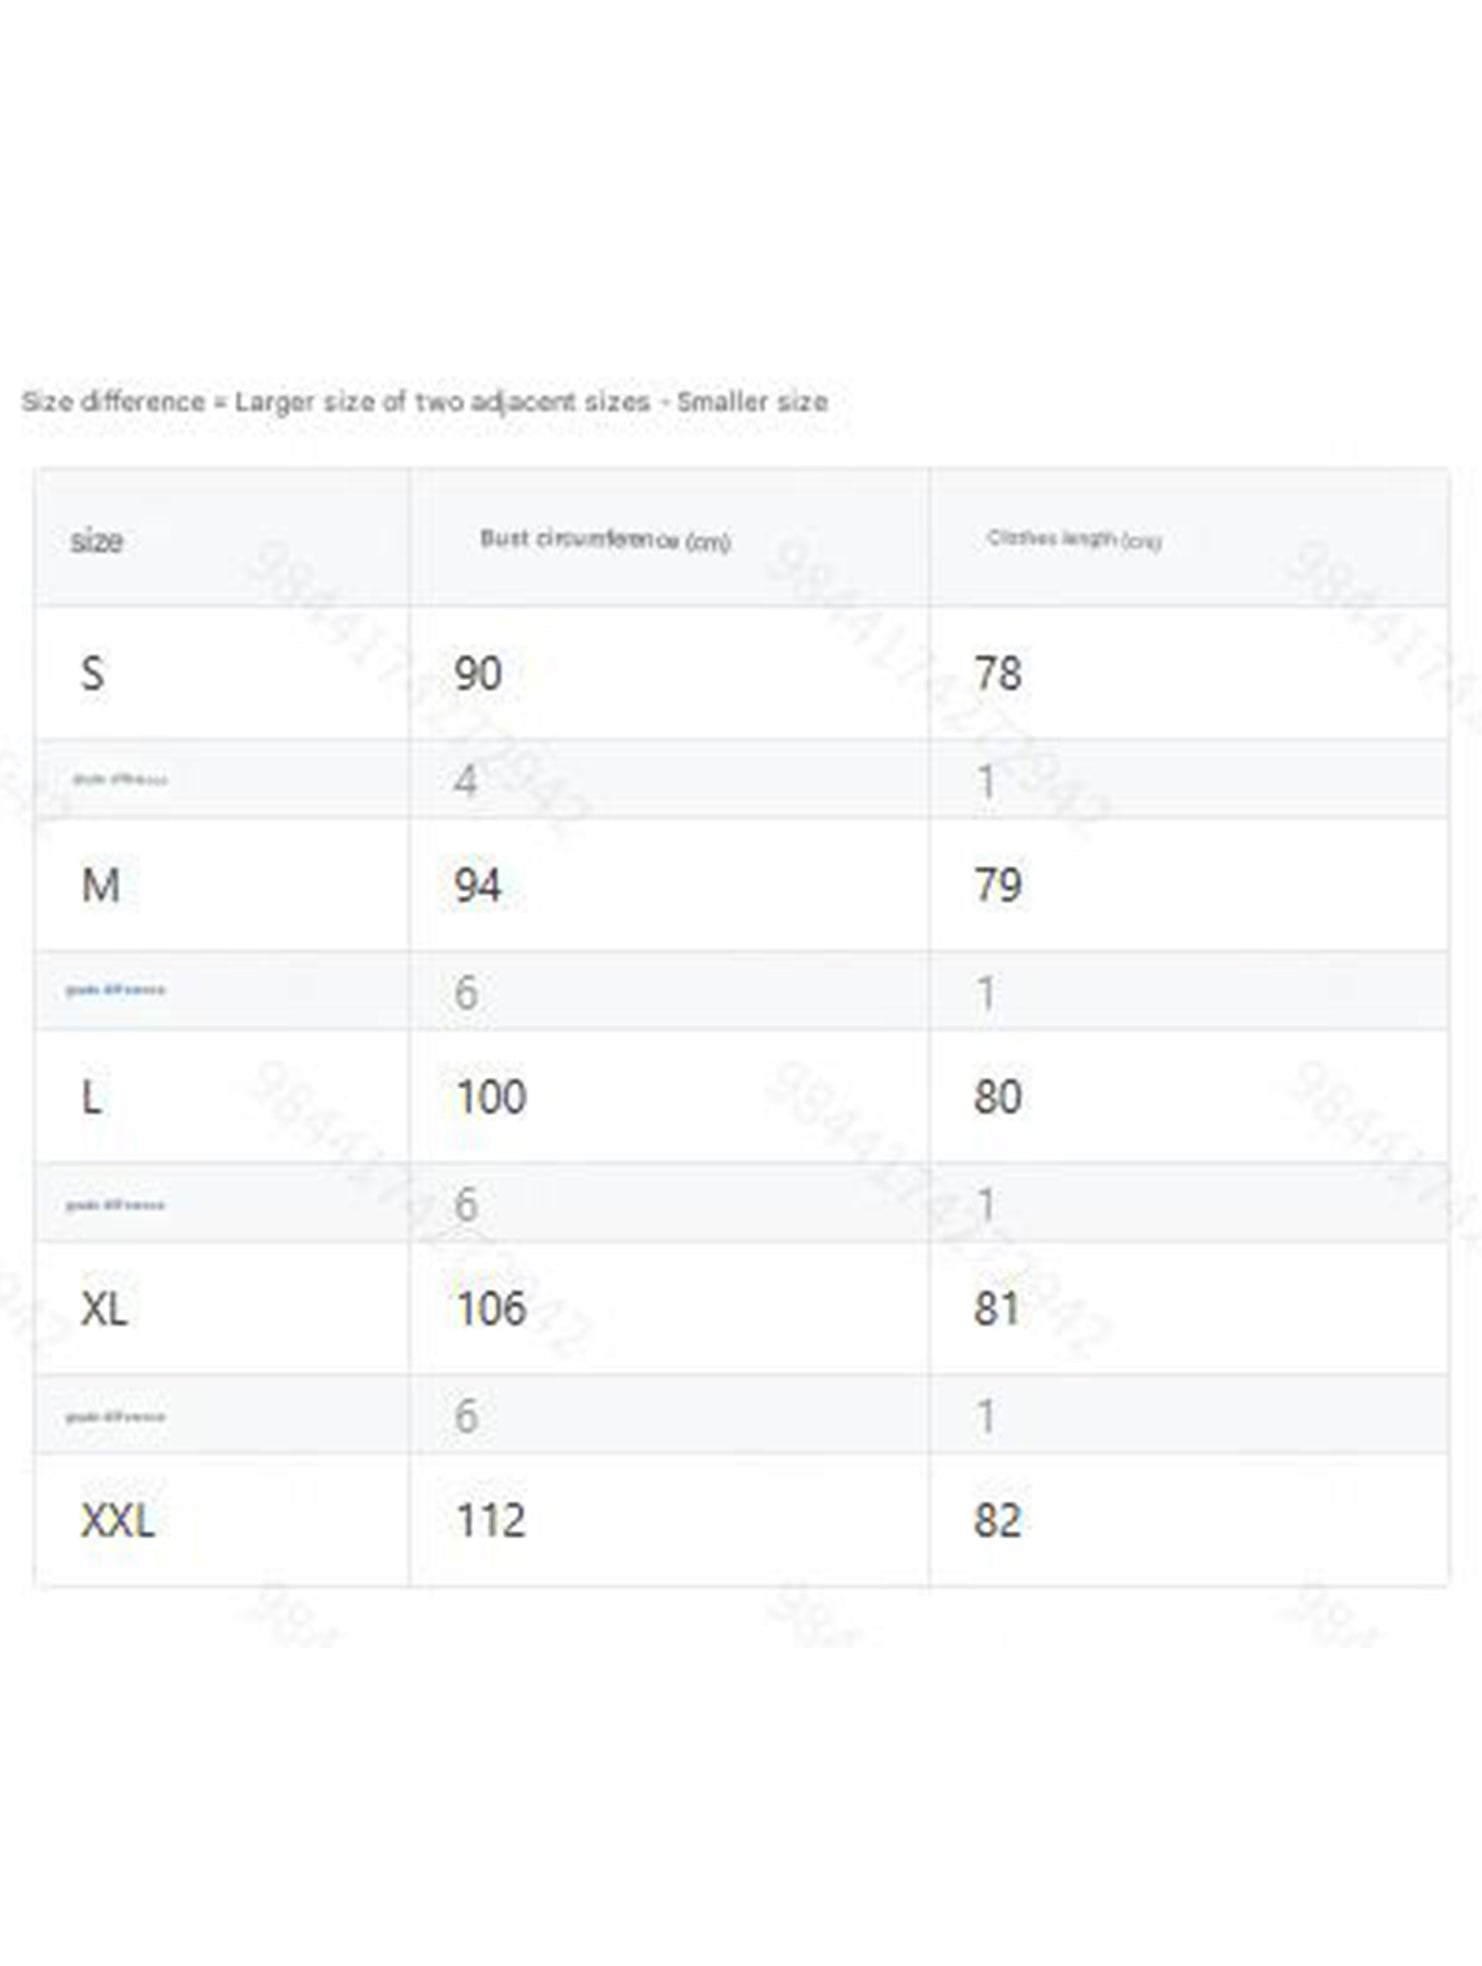Image resolution: width=1482 pixels, height=1966 pixels.
Task: Select clothes length value 78
Action: (x=998, y=673)
